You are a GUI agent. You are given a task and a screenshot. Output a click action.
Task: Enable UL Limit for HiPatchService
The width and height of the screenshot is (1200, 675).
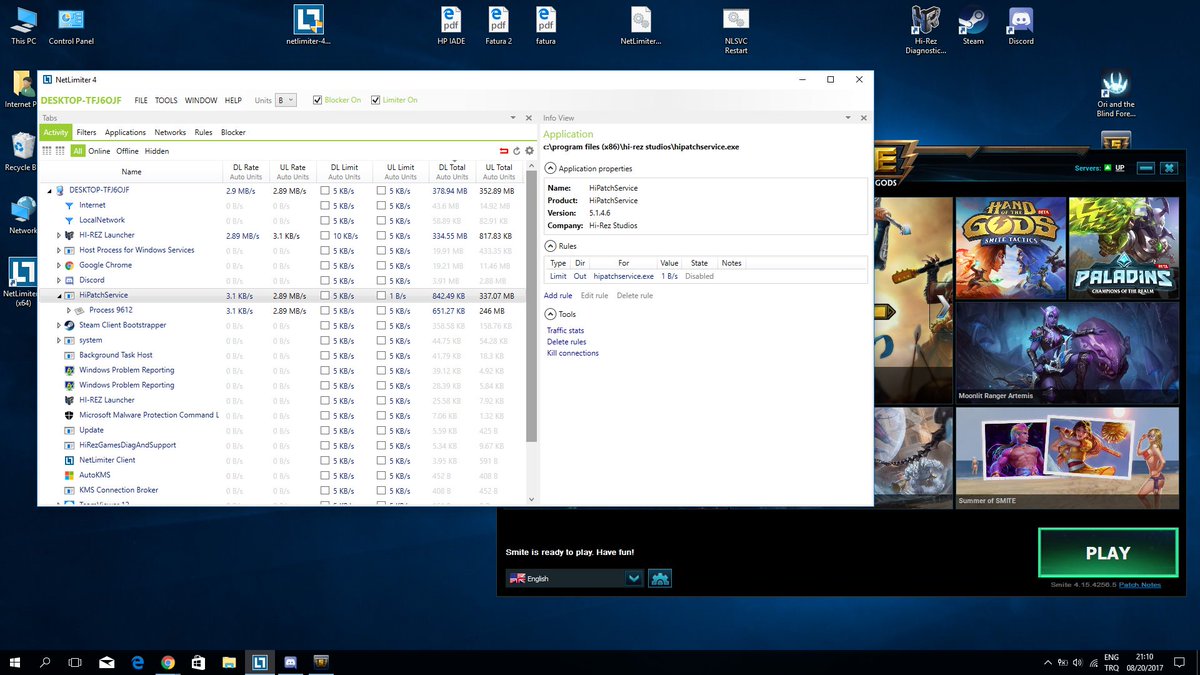point(382,295)
